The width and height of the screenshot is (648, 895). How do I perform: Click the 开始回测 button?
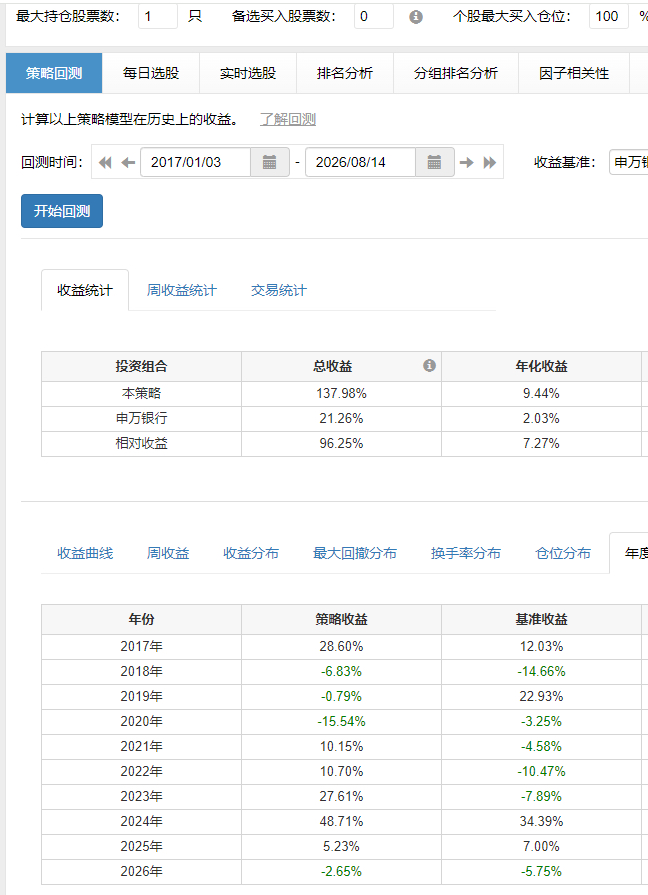pyautogui.click(x=62, y=211)
